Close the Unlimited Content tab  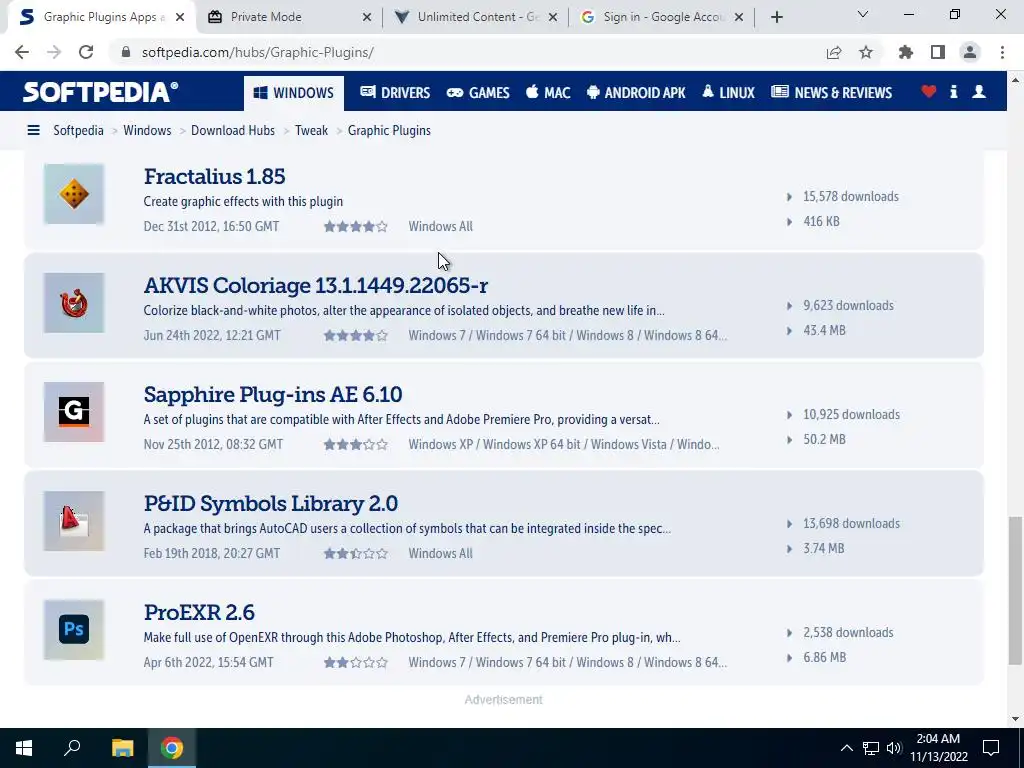tap(553, 18)
